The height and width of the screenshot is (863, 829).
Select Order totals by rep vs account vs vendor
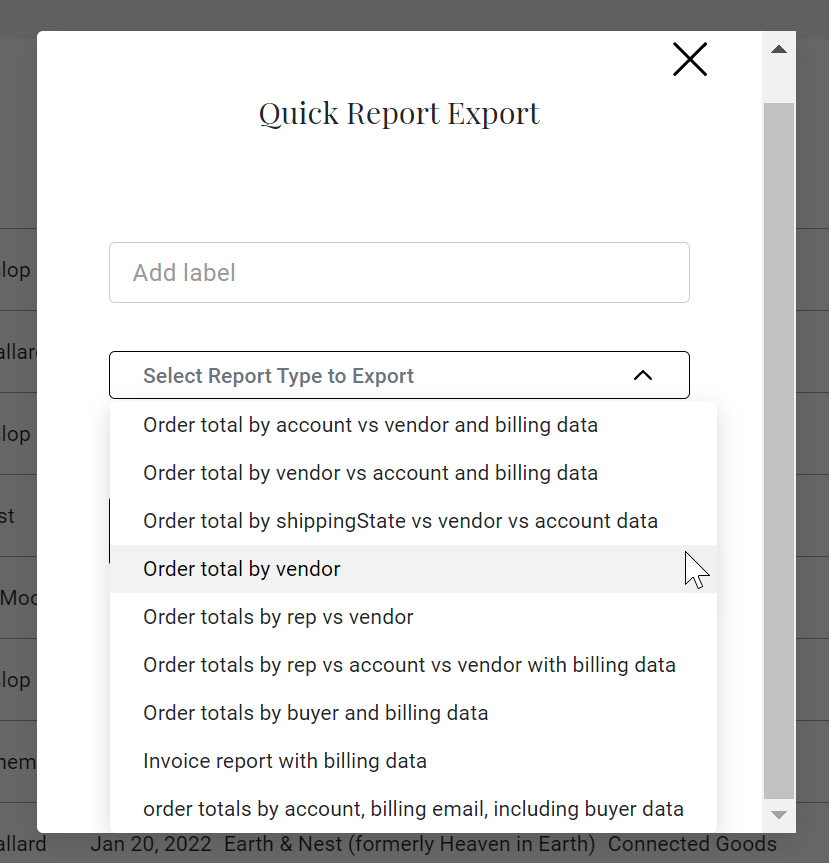pos(409,665)
